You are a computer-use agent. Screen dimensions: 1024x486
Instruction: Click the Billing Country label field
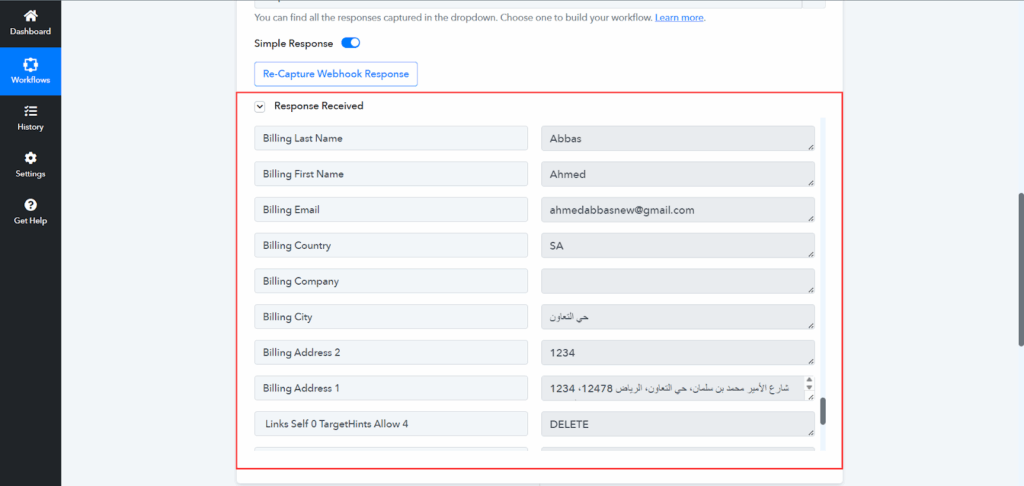click(391, 246)
